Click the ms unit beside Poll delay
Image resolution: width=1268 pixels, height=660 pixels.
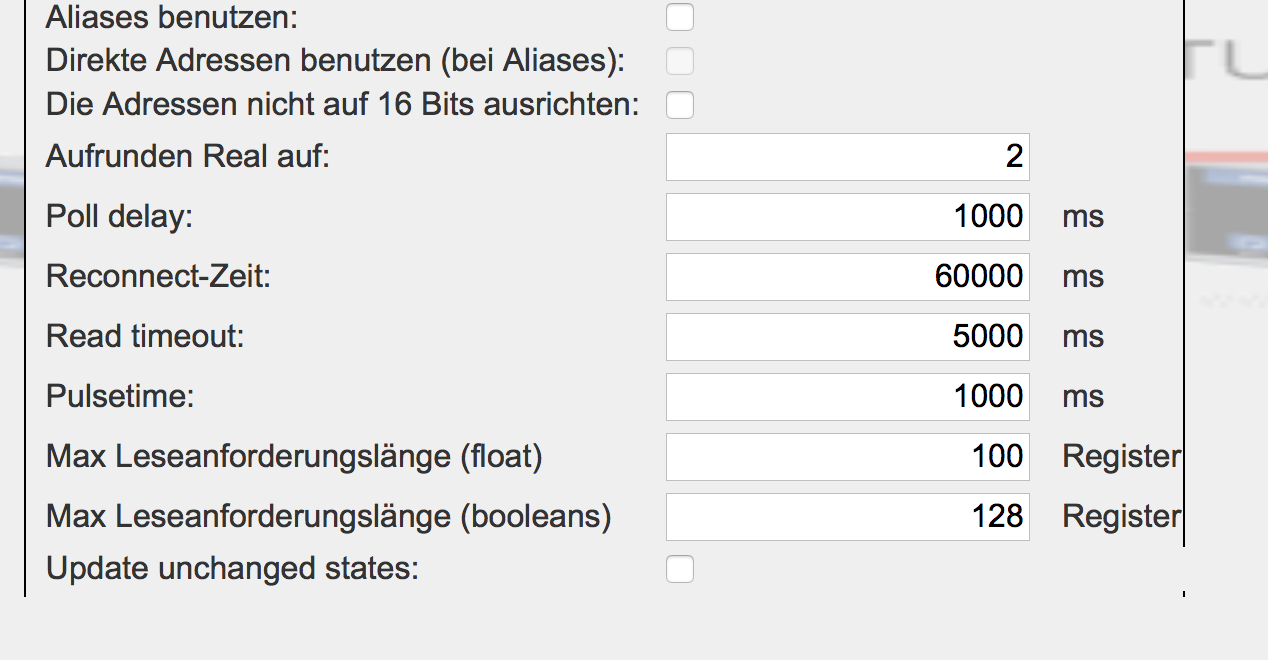click(x=1083, y=218)
